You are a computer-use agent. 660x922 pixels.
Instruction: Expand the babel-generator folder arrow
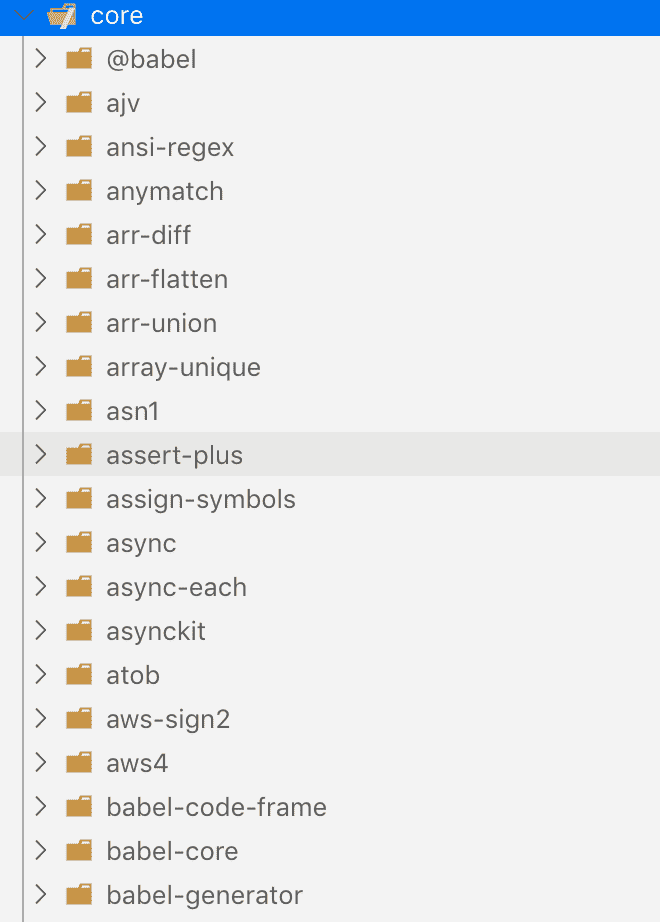[41, 896]
